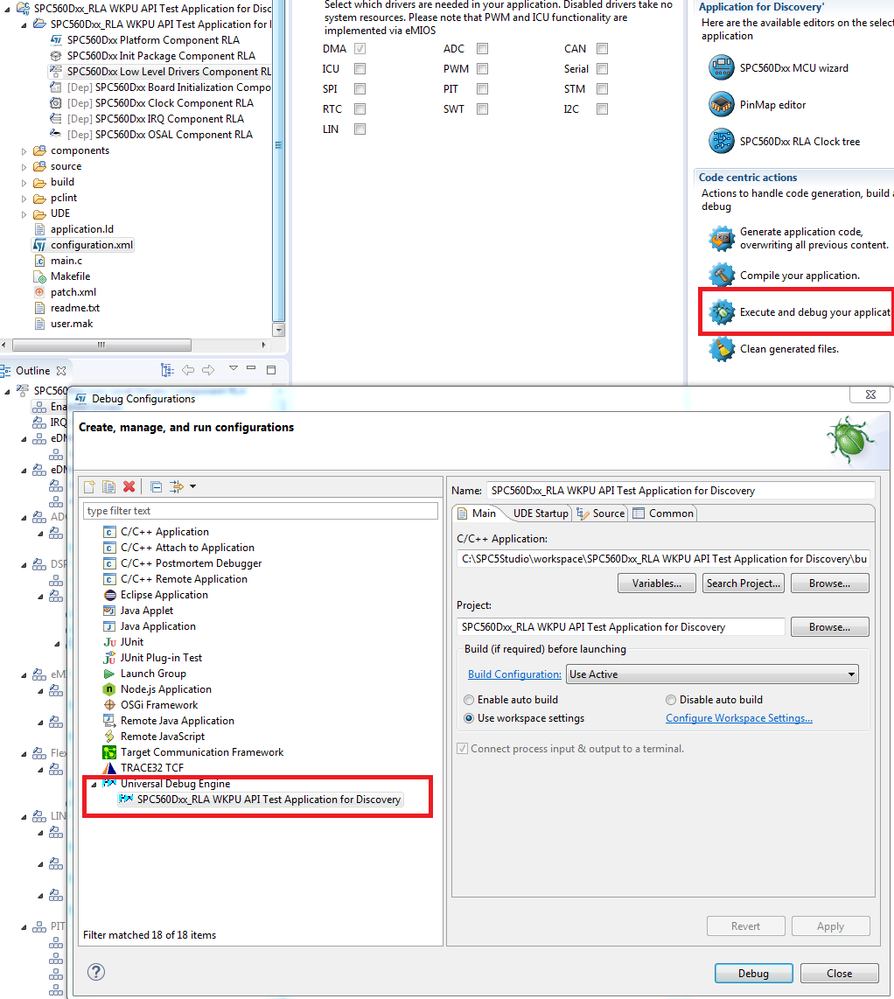Compile your application
Screen dimensions: 894x999
pos(784,275)
